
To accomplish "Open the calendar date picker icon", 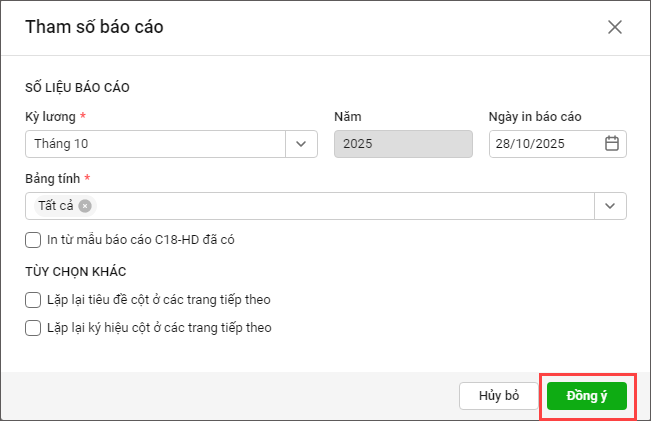I will [x=612, y=144].
